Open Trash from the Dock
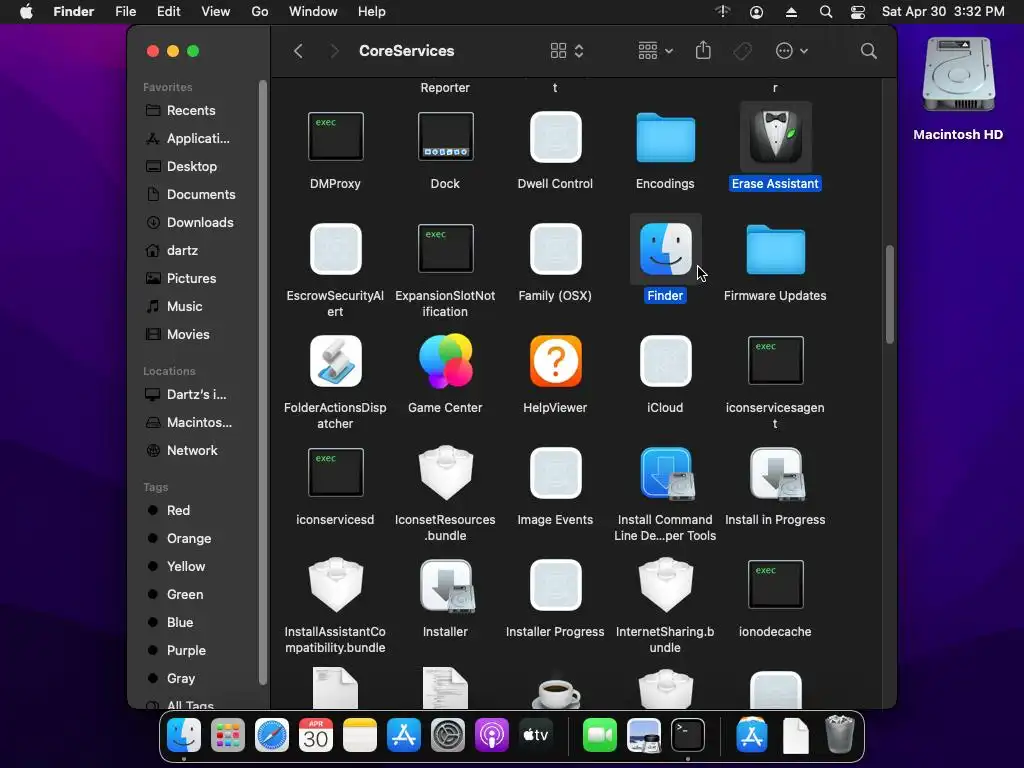 click(839, 735)
